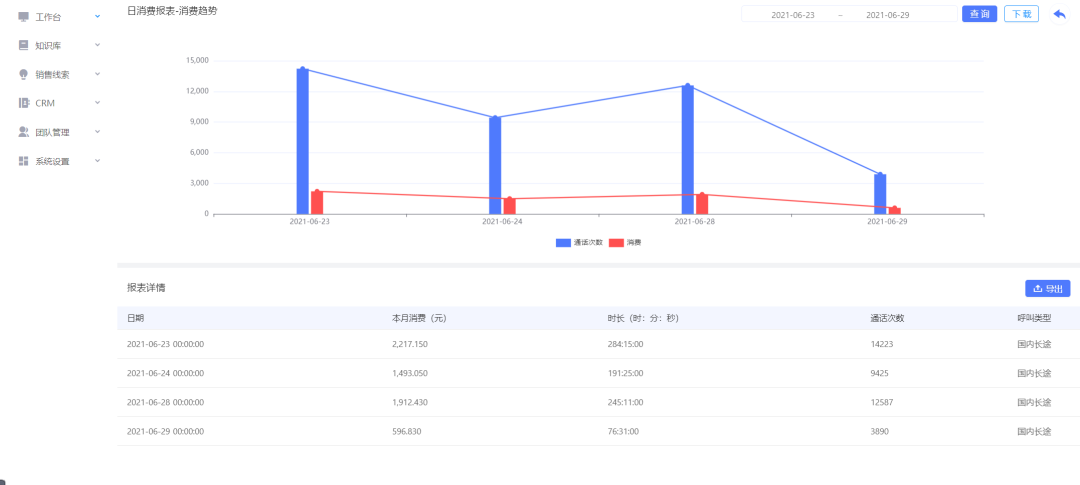Select the end date 2021-06-29 field
Screen dimensions: 1080x485
(887, 14)
